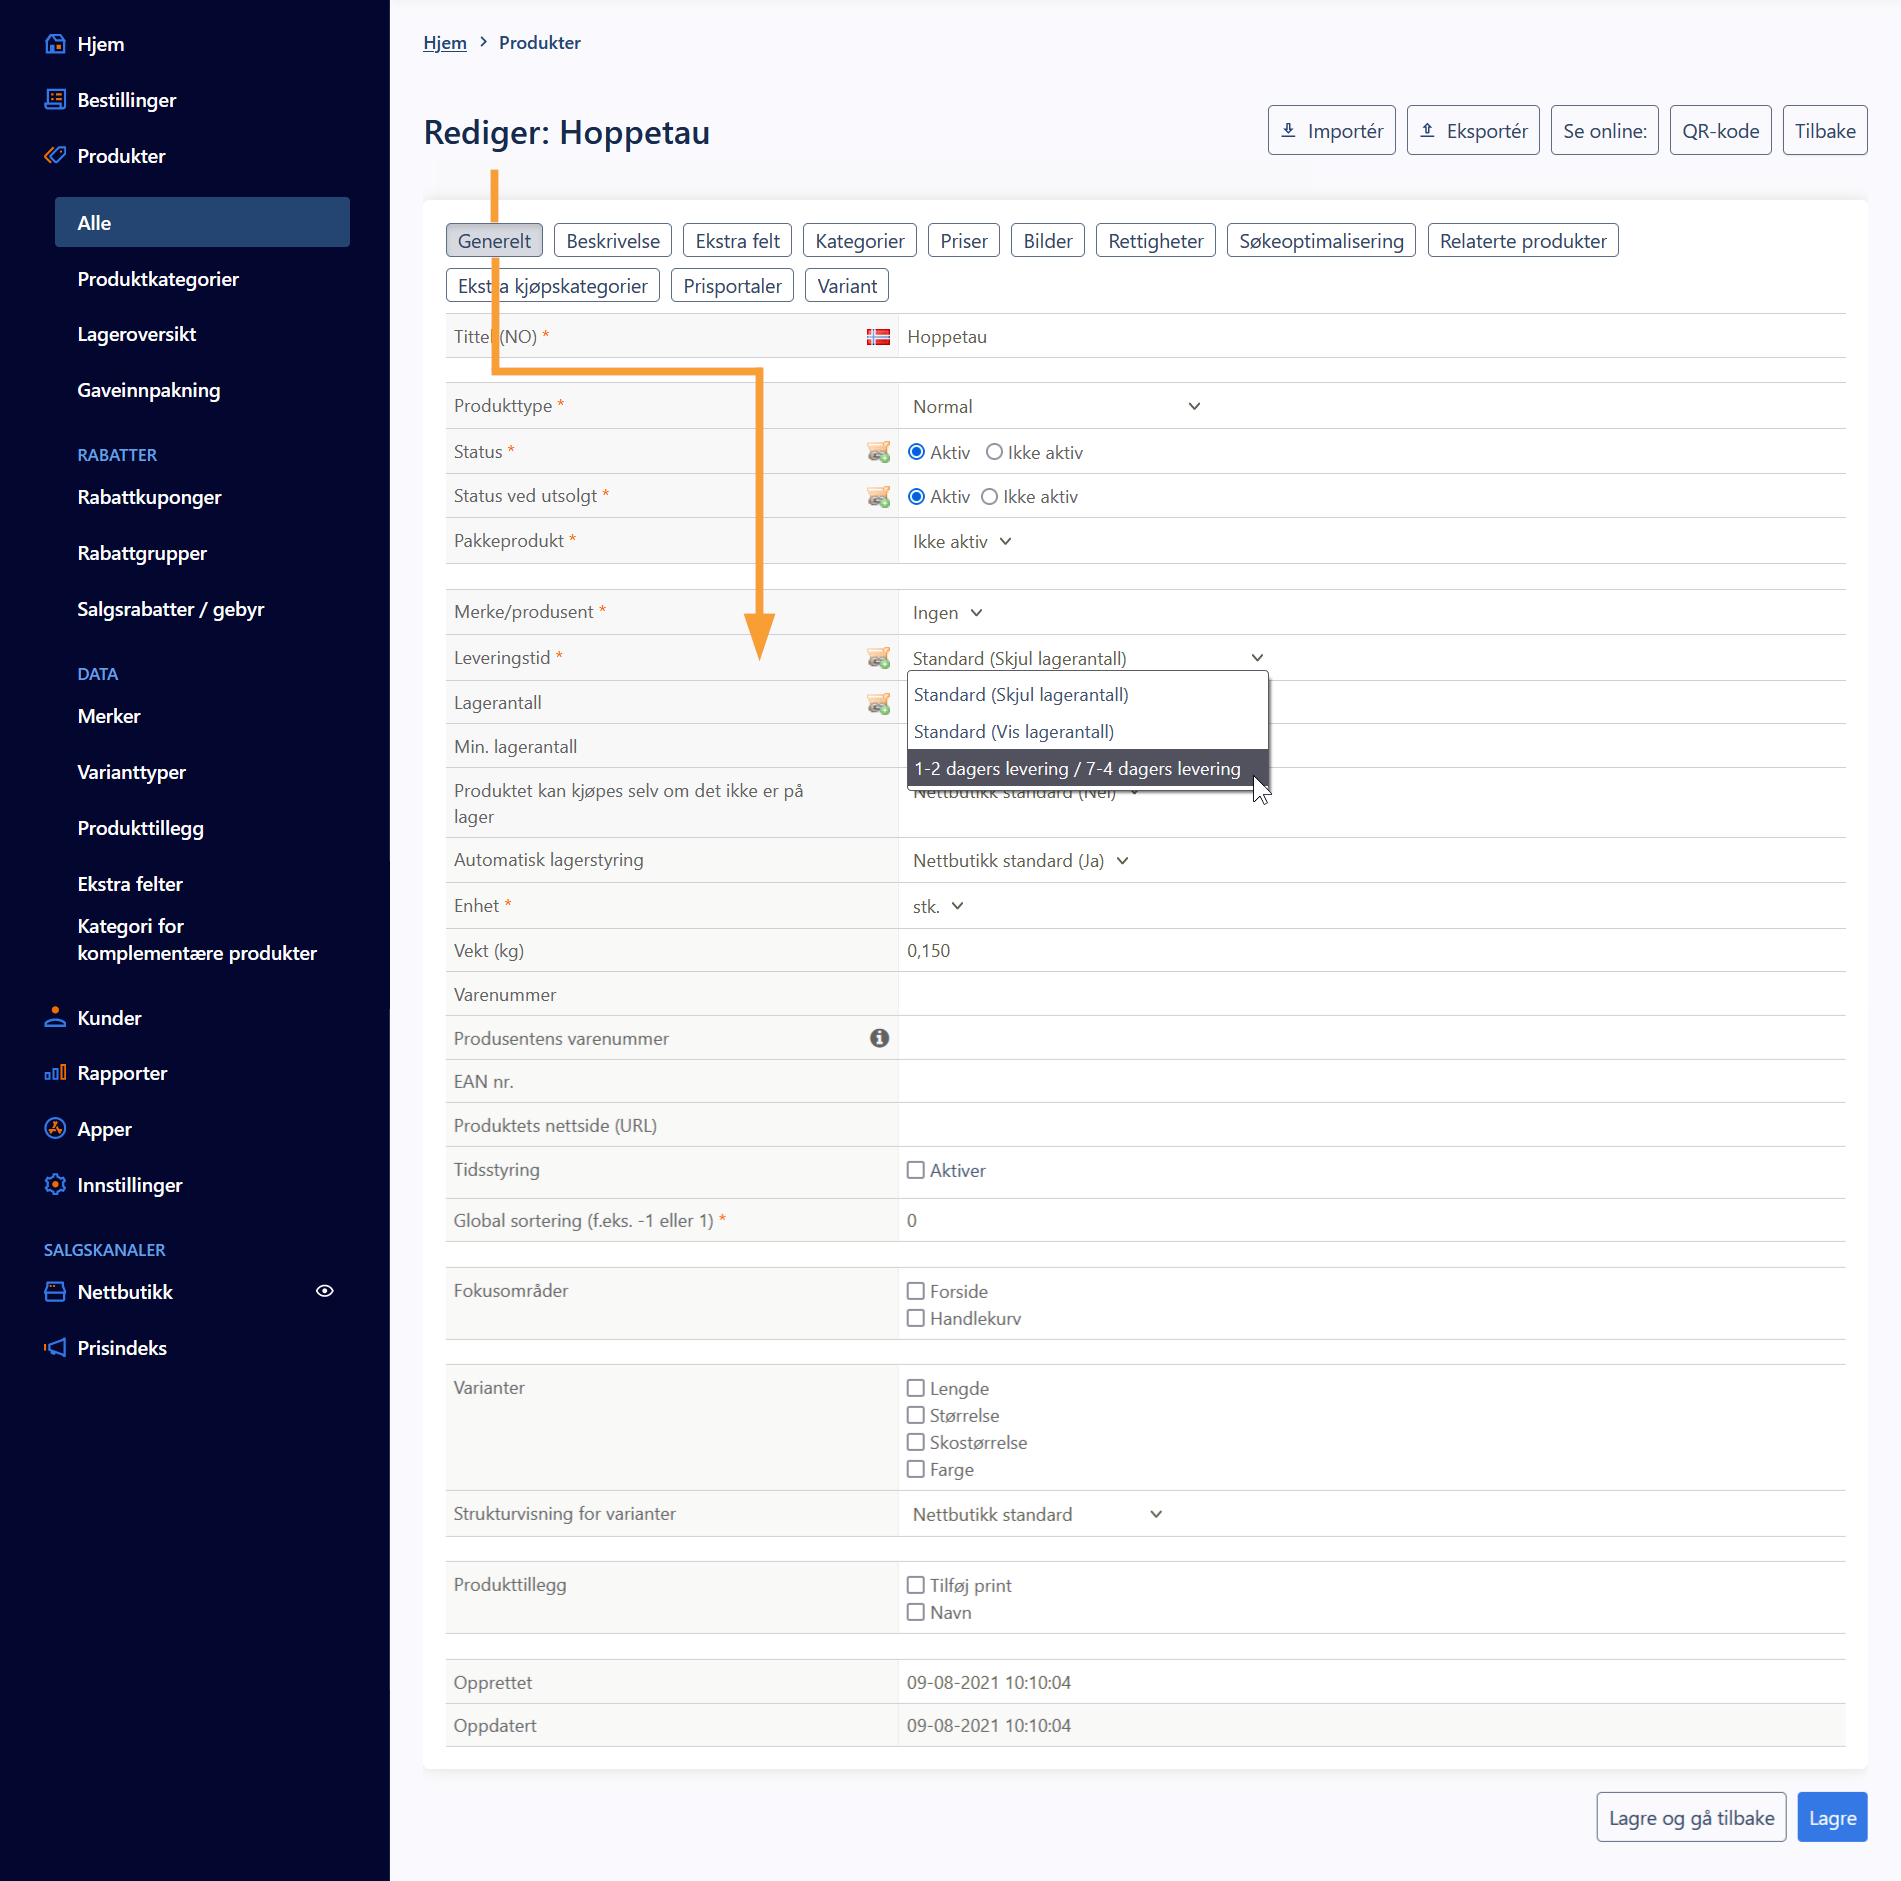Check the Handlekurv focus area checkbox
Screen dimensions: 1901x1881
(915, 1318)
